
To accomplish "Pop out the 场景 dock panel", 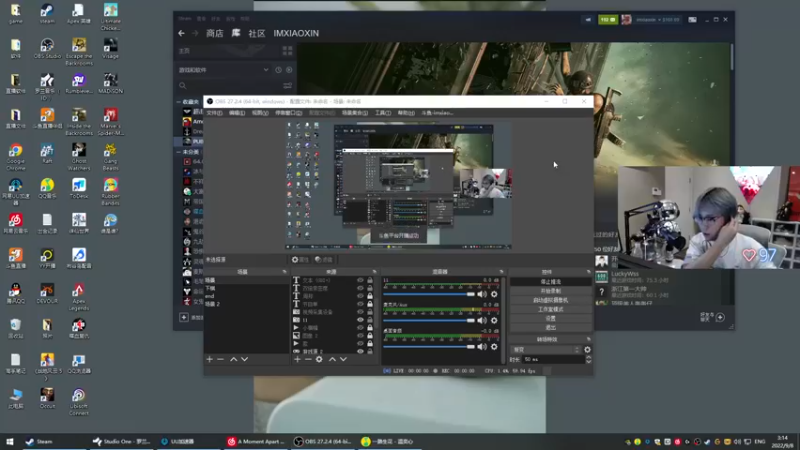I will pos(284,272).
